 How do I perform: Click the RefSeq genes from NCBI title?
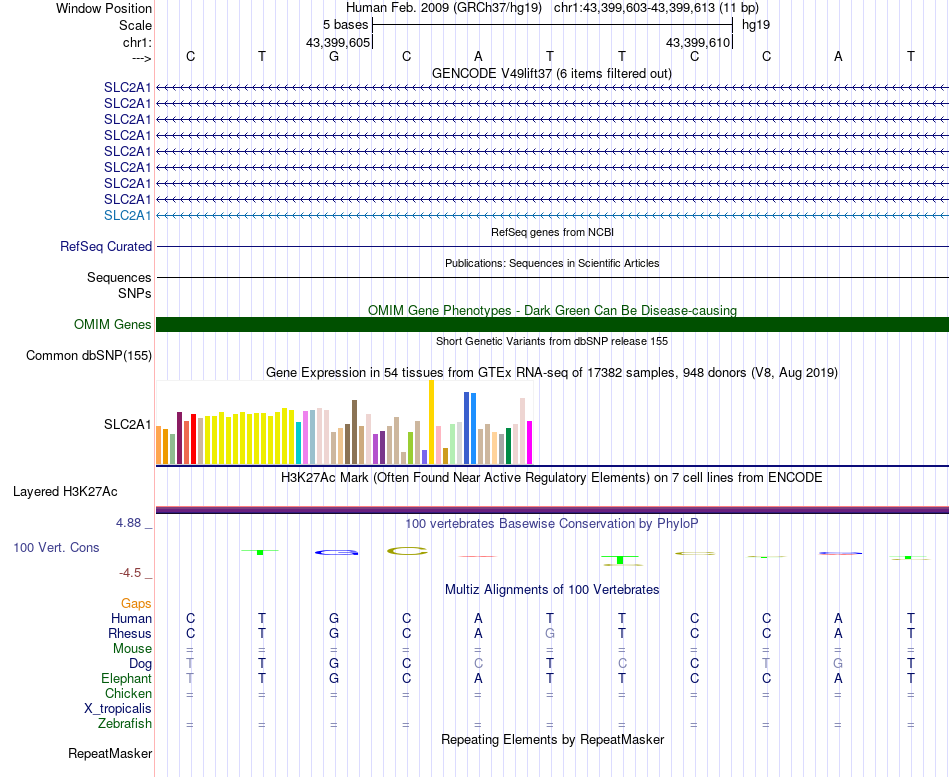click(x=552, y=232)
